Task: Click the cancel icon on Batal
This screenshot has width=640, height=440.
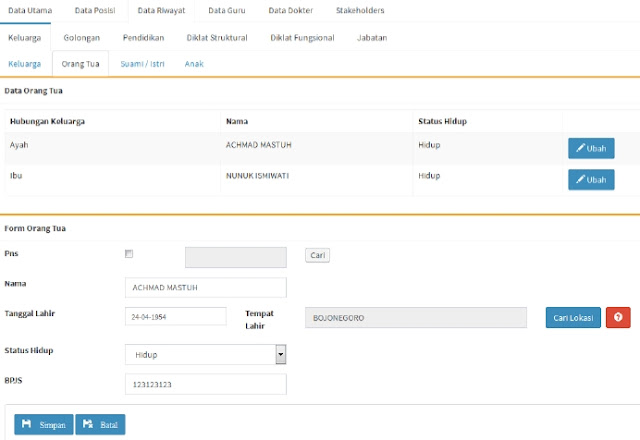Action: (88, 424)
